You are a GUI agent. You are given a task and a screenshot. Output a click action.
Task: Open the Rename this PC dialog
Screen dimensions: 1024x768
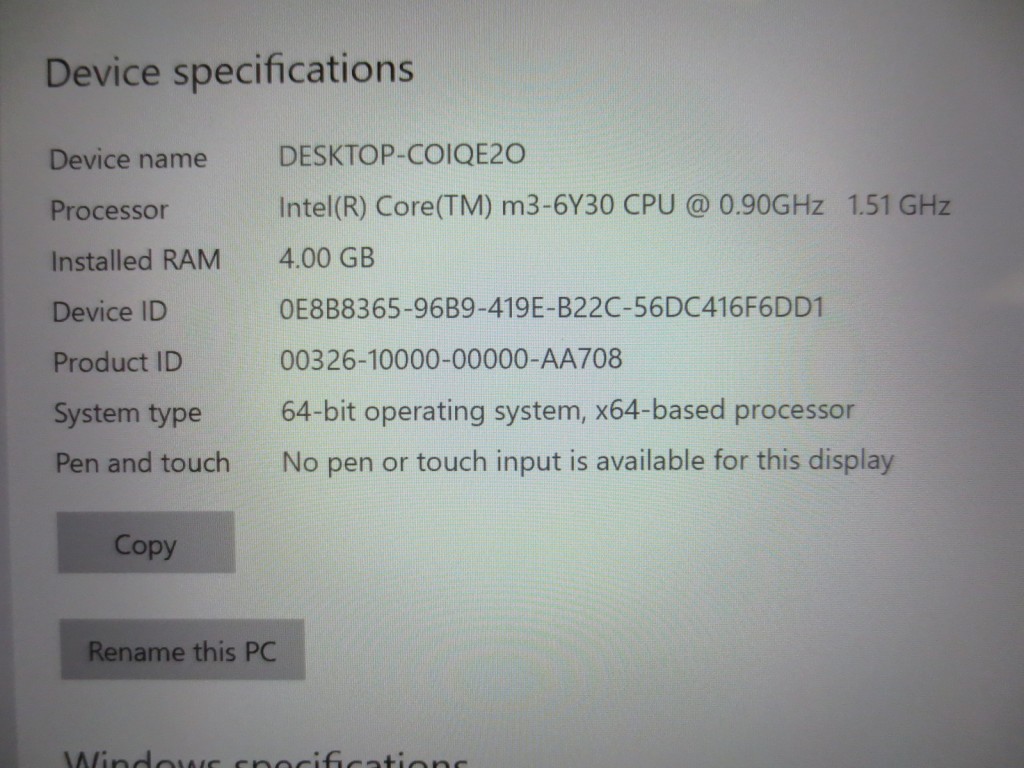[182, 650]
